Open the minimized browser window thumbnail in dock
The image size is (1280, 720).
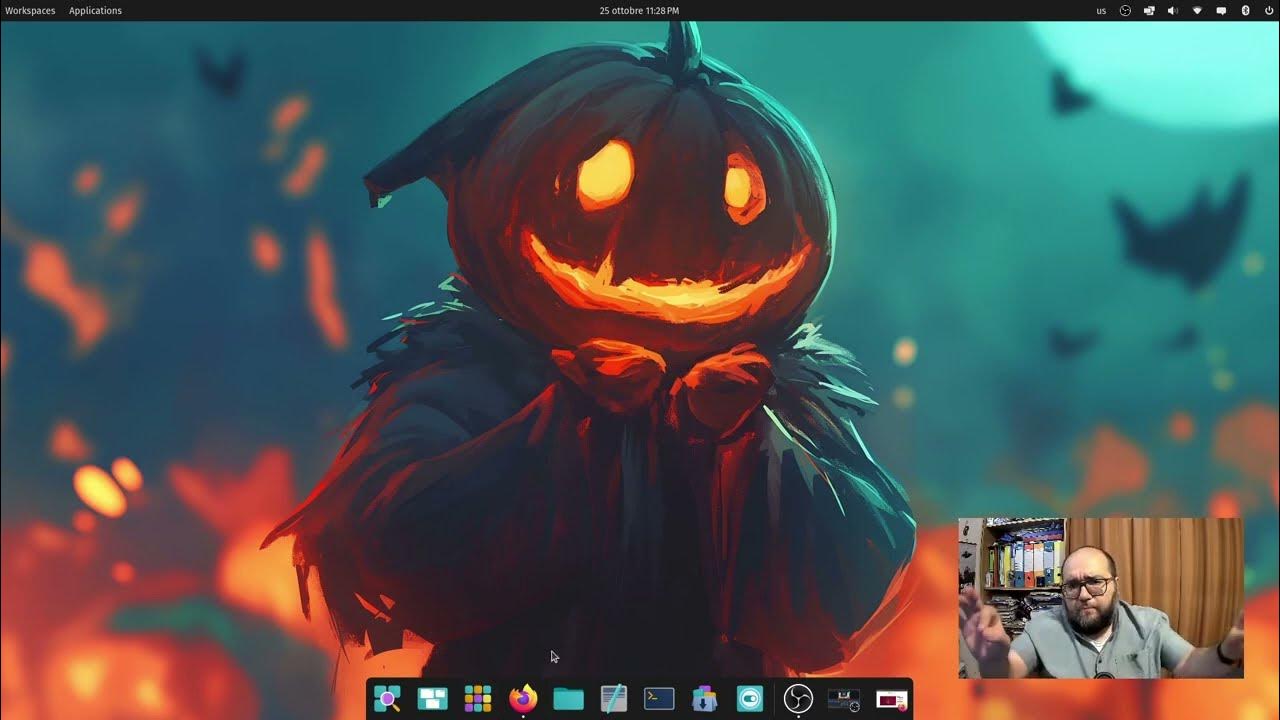[891, 699]
